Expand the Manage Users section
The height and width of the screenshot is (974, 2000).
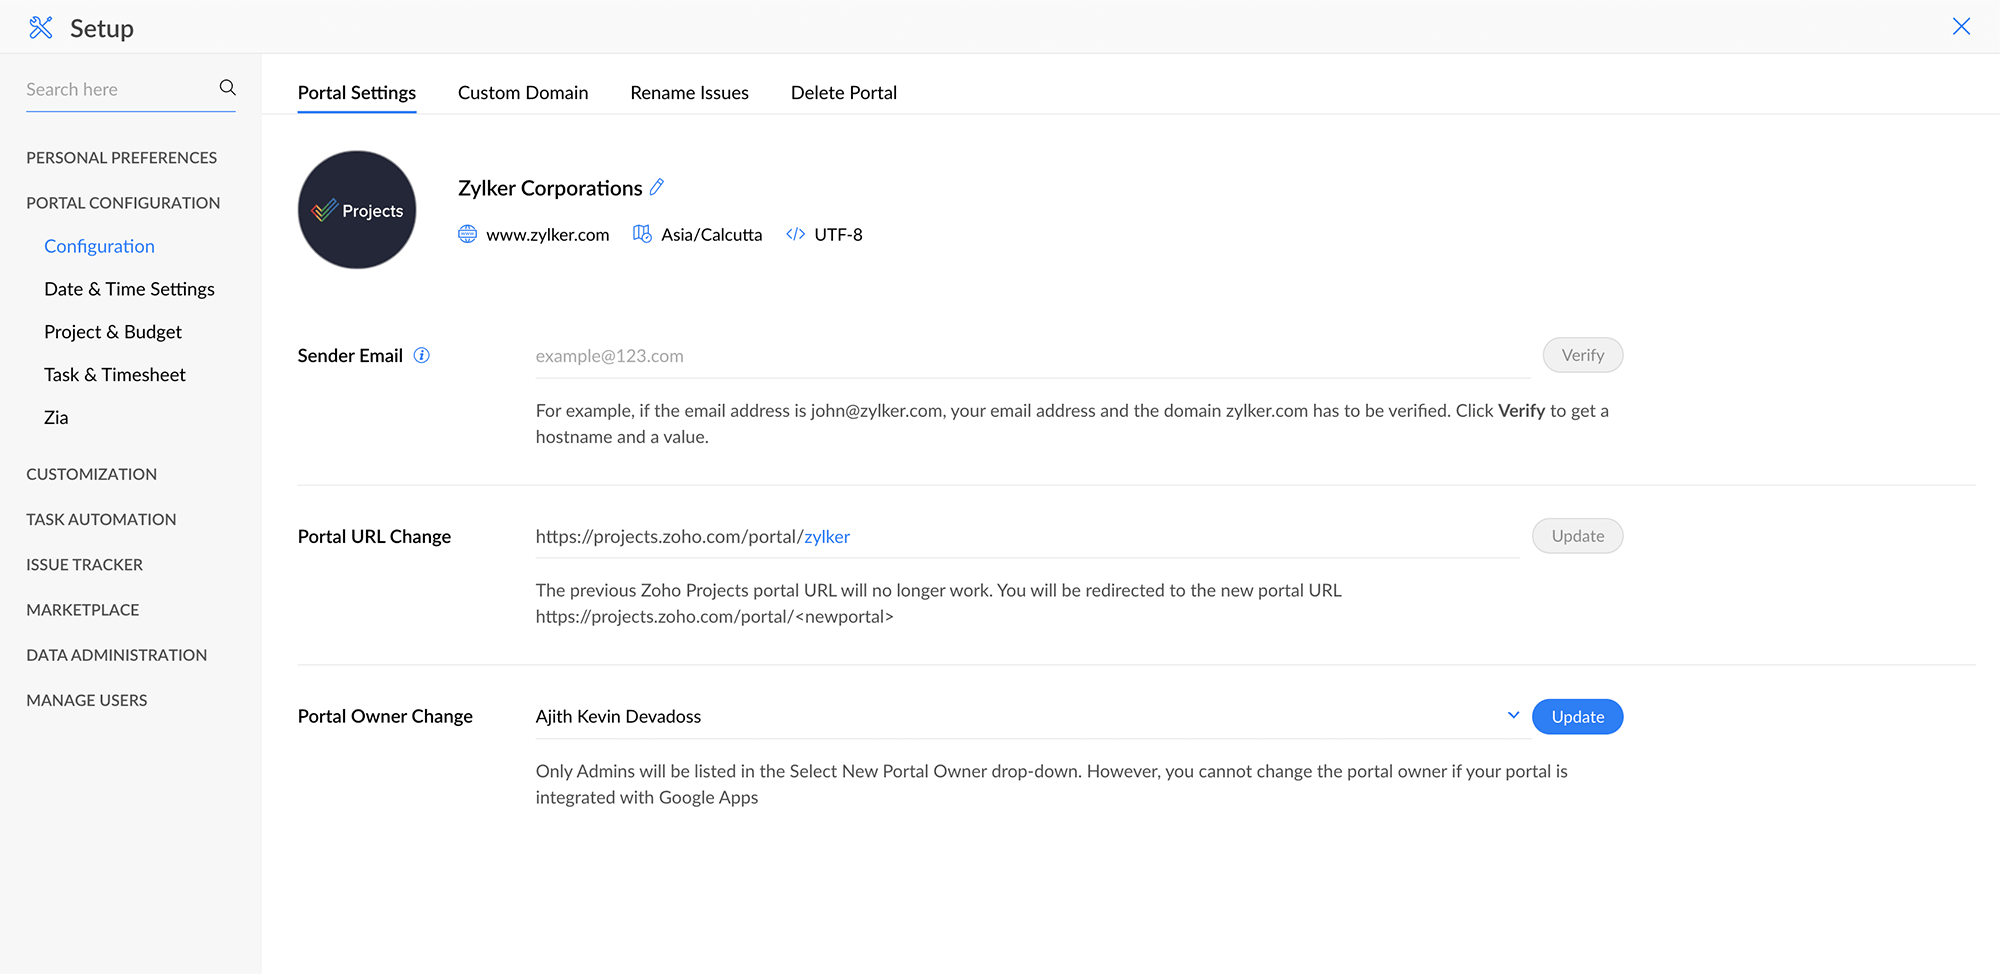[x=87, y=700]
